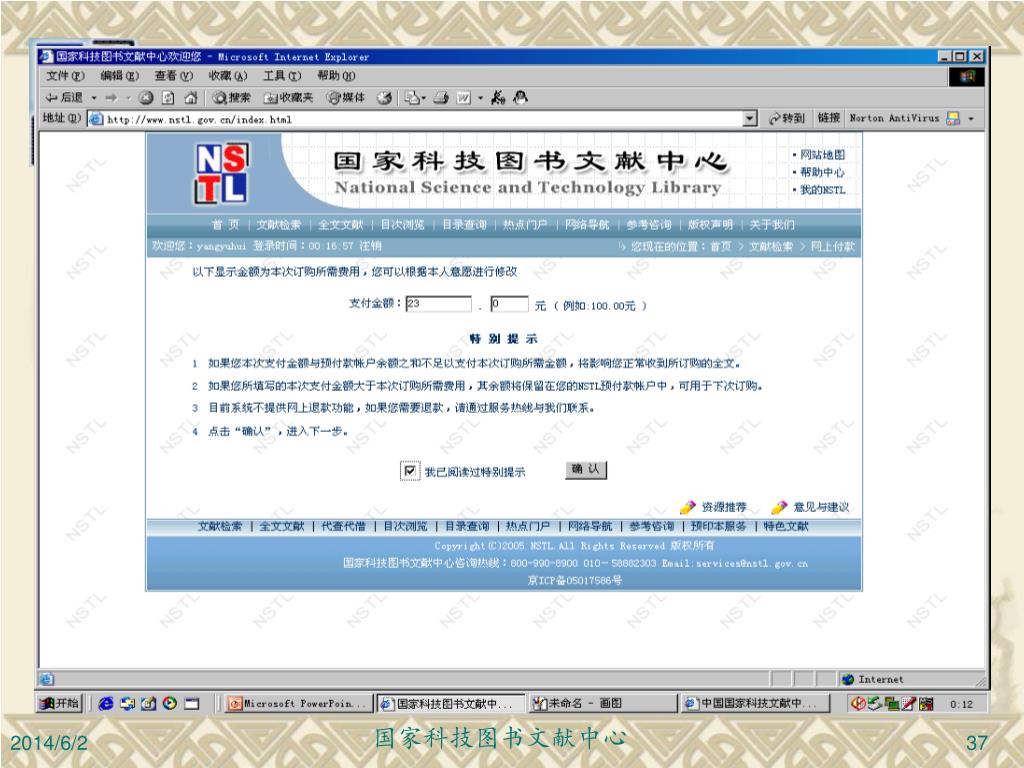Click the NSTL logo on the page
1024x768 pixels.
click(x=221, y=173)
